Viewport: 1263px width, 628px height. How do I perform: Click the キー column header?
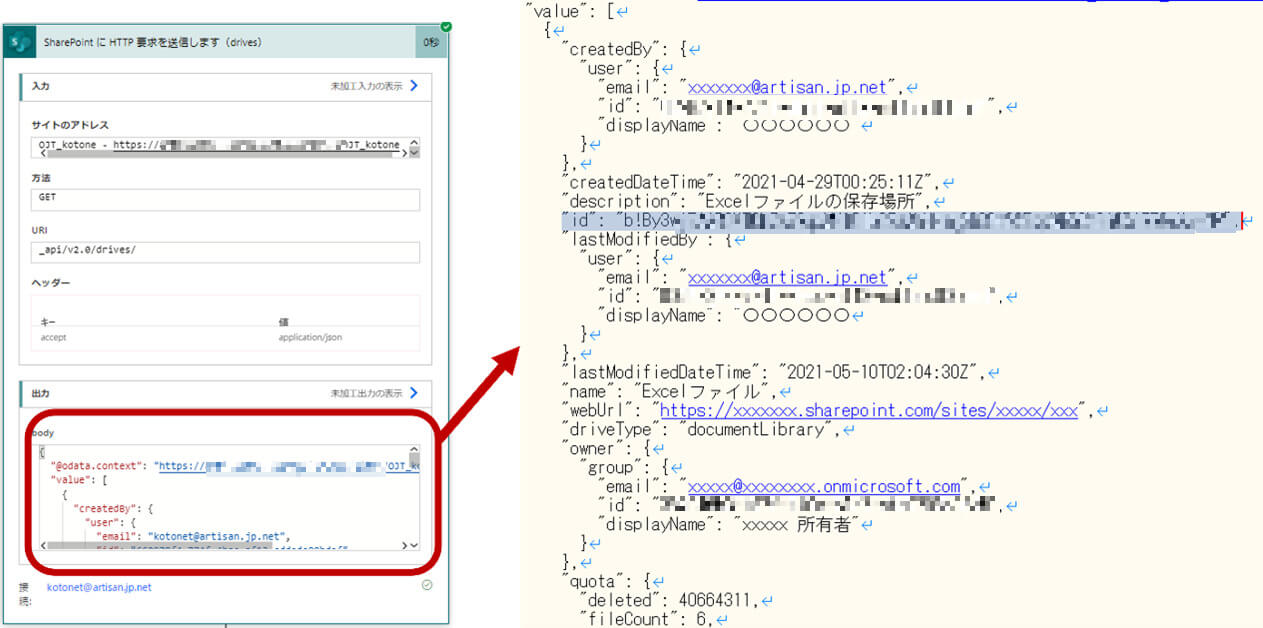(47, 322)
